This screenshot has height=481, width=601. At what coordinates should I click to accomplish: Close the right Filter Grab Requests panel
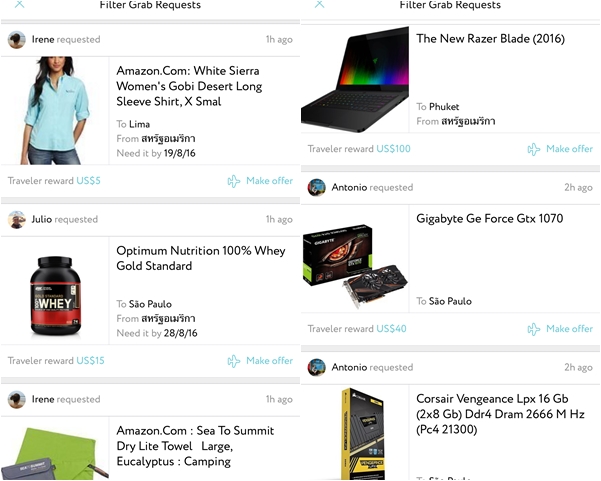[x=319, y=4]
